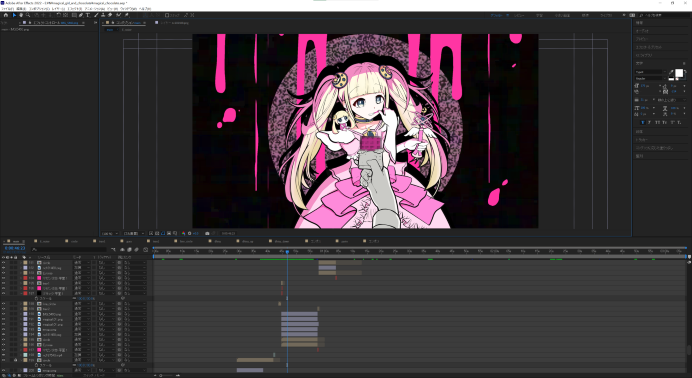The width and height of the screenshot is (692, 378).
Task: Toggle the timeline Frame Blending switch
Action: (x=129, y=250)
